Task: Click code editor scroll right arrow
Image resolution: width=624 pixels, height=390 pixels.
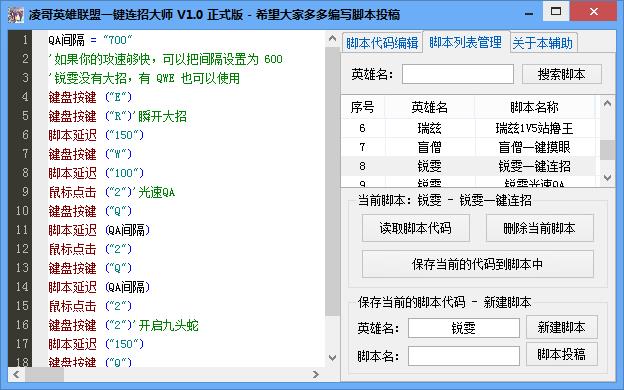Action: click(316, 374)
